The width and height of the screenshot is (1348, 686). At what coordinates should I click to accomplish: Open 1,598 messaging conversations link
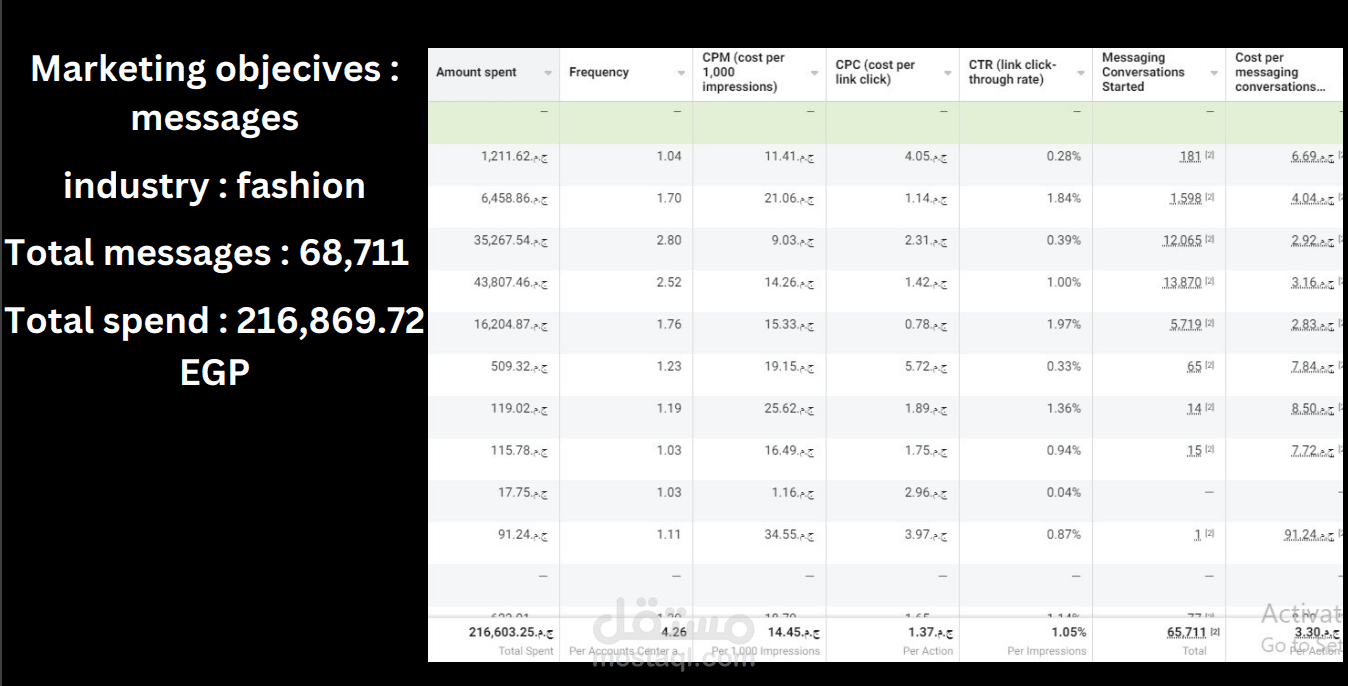click(x=1185, y=198)
